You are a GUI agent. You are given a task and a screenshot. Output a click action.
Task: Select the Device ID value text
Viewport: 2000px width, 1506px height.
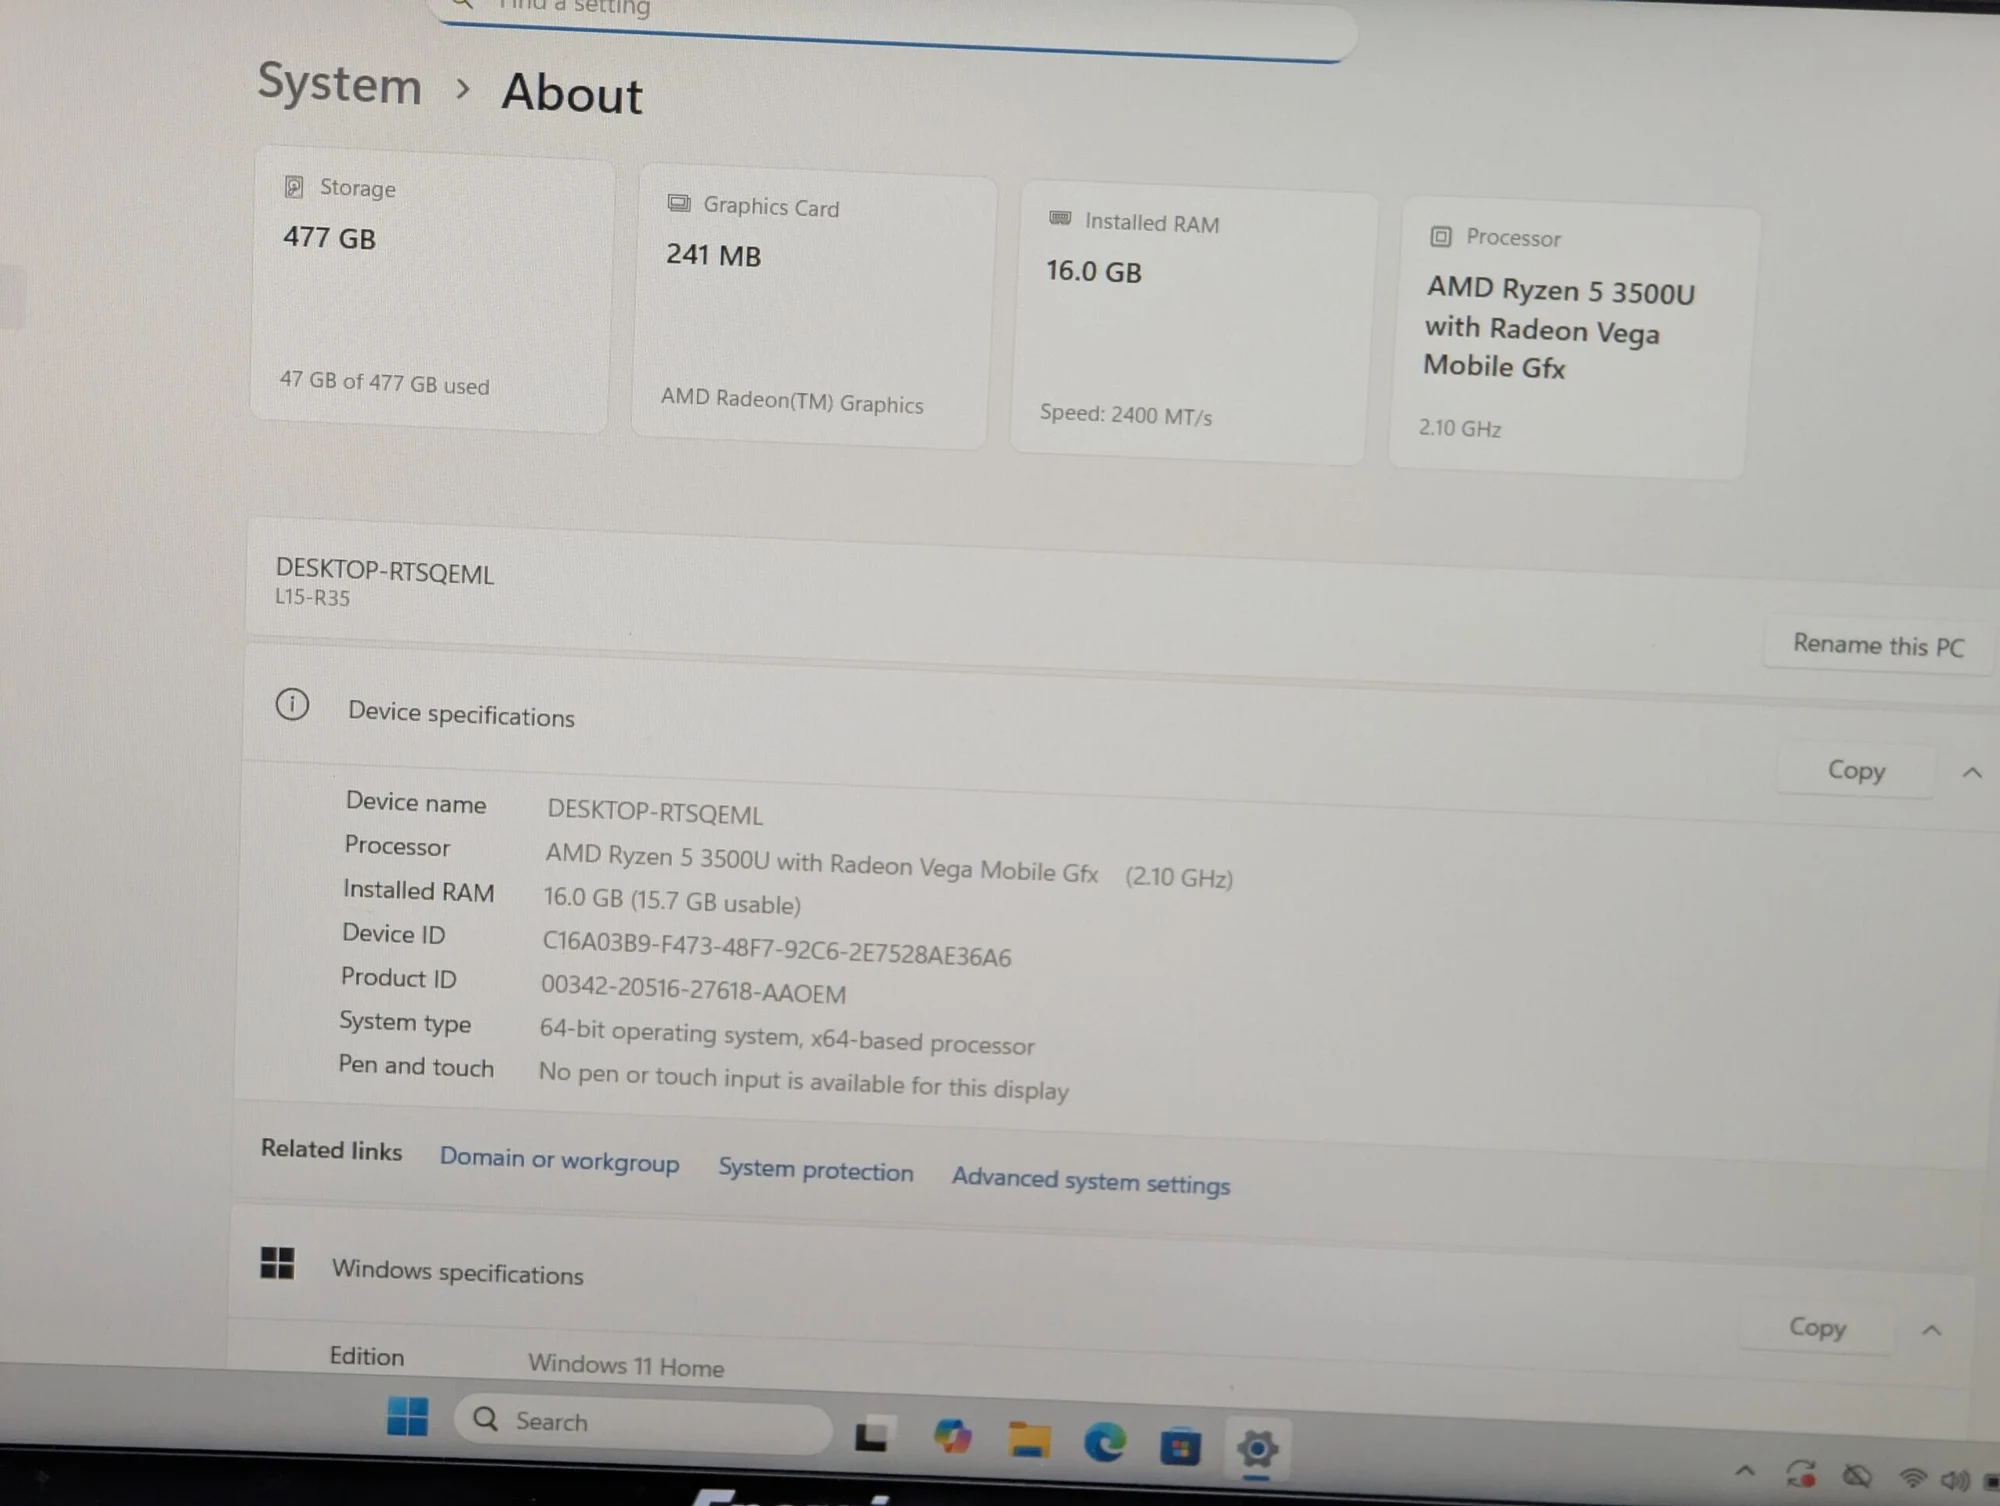[776, 948]
